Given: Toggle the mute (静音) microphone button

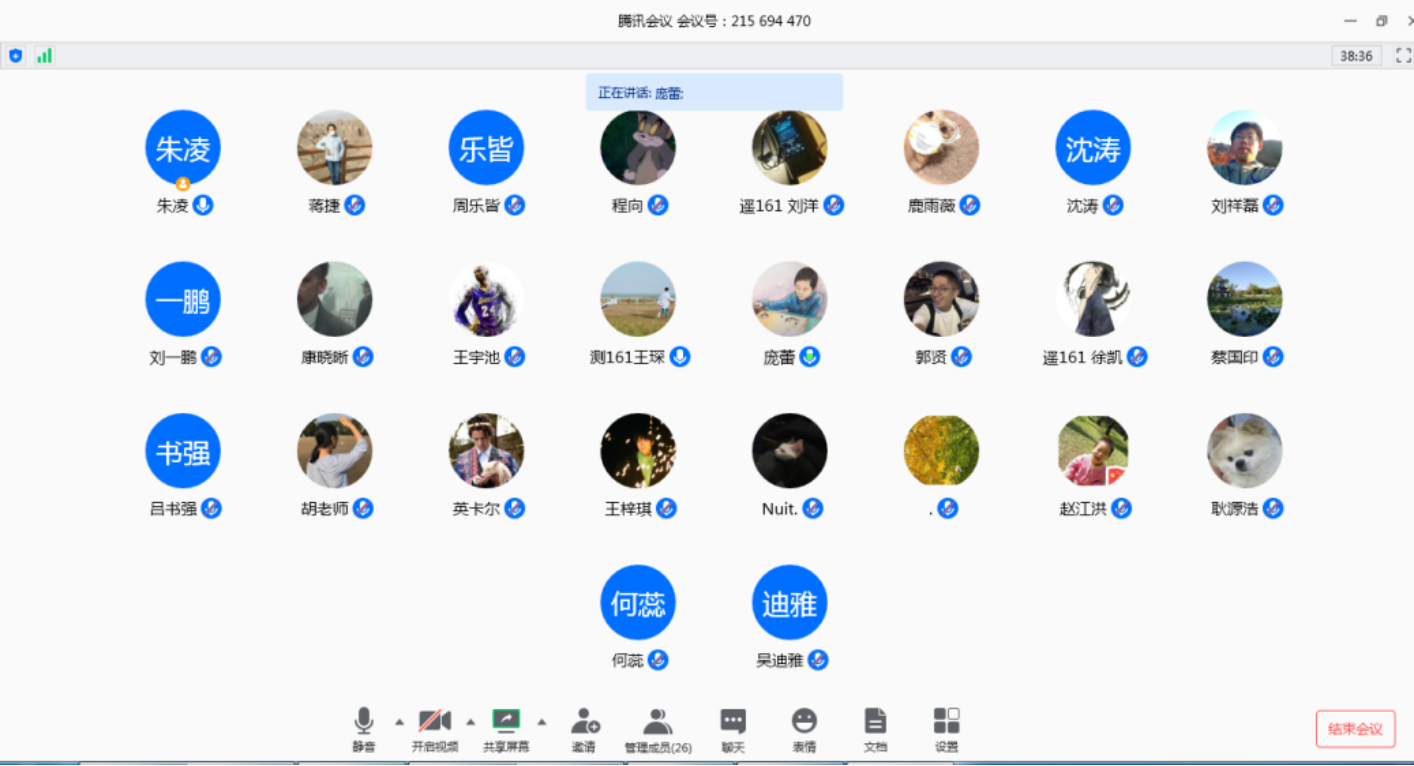Looking at the screenshot, I should pyautogui.click(x=364, y=729).
